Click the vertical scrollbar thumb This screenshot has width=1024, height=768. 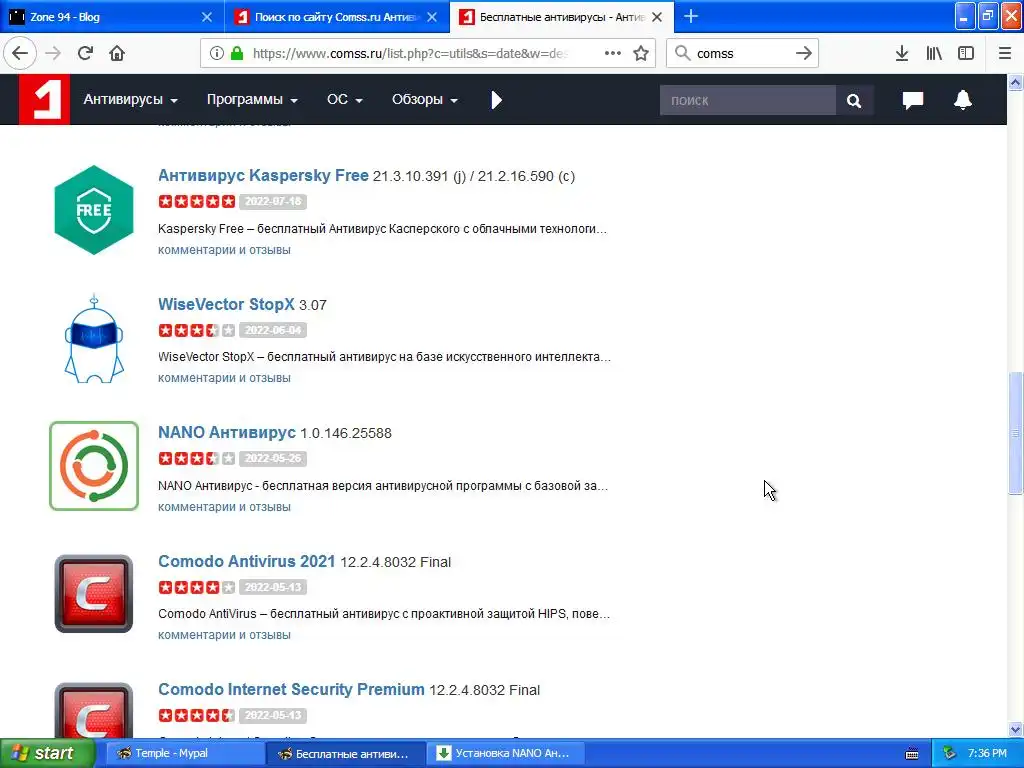1016,433
